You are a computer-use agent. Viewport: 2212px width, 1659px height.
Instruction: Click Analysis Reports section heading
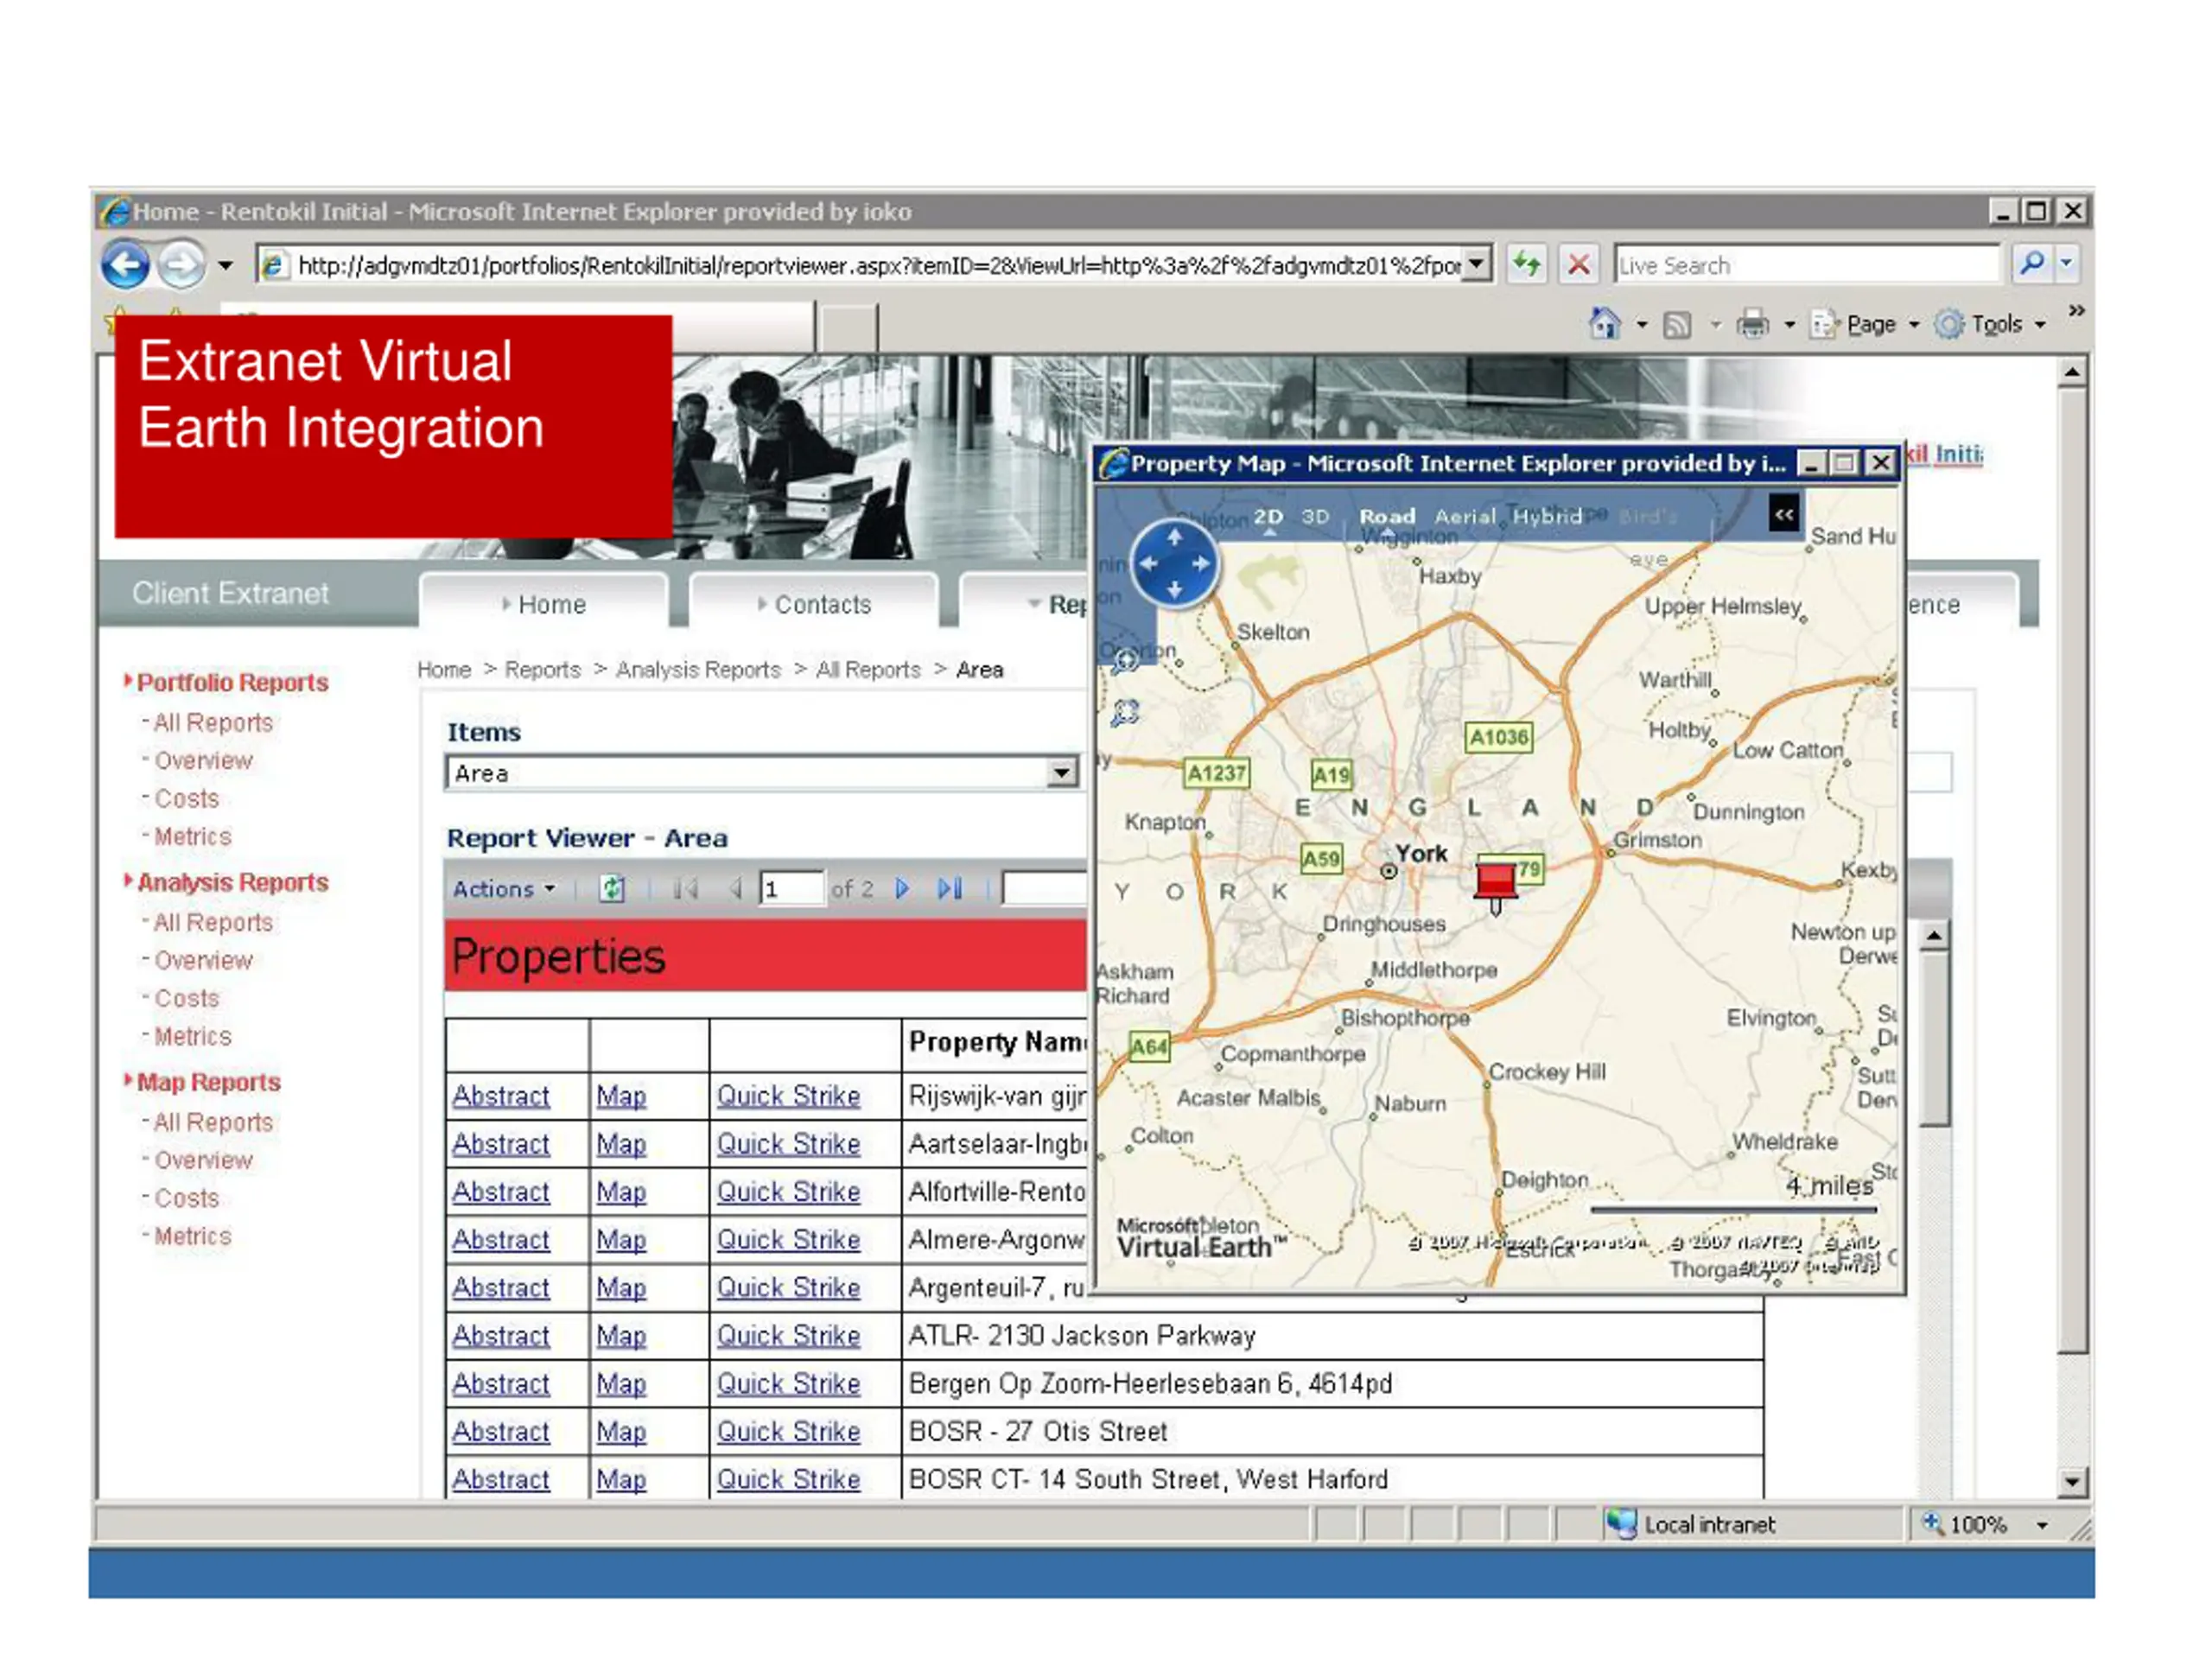(x=232, y=882)
